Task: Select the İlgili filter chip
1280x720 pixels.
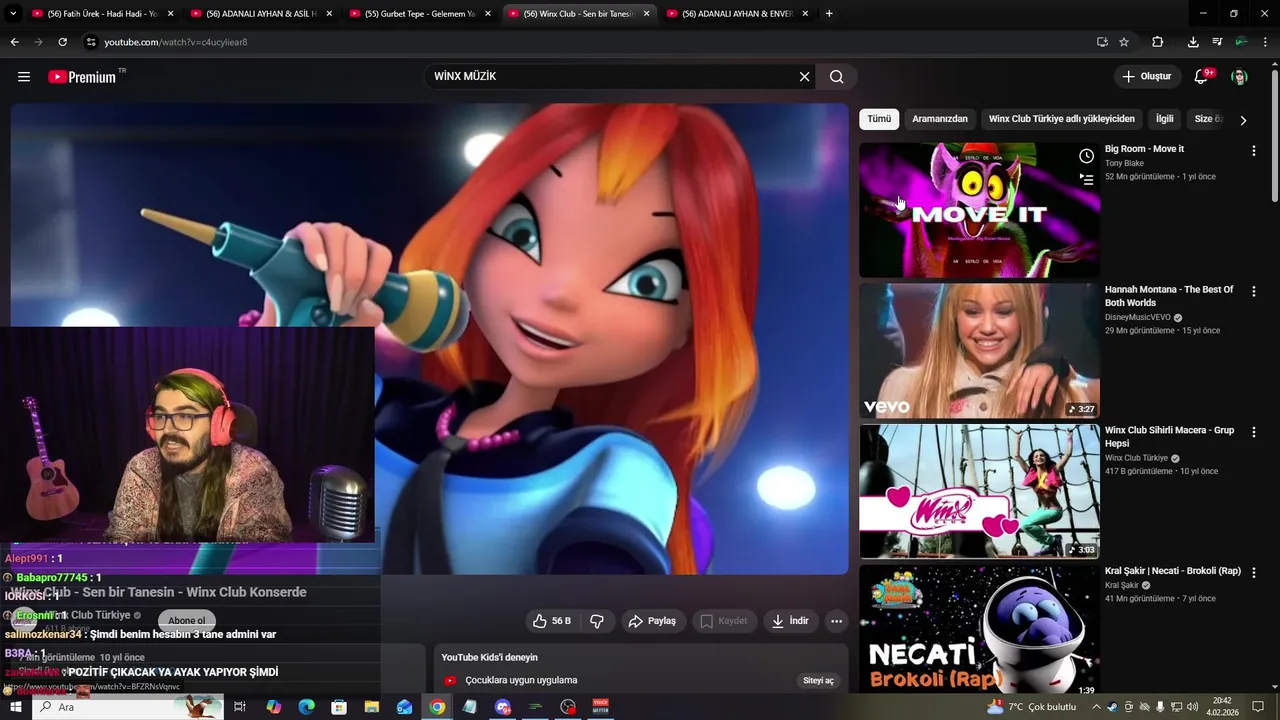Action: [x=1165, y=119]
